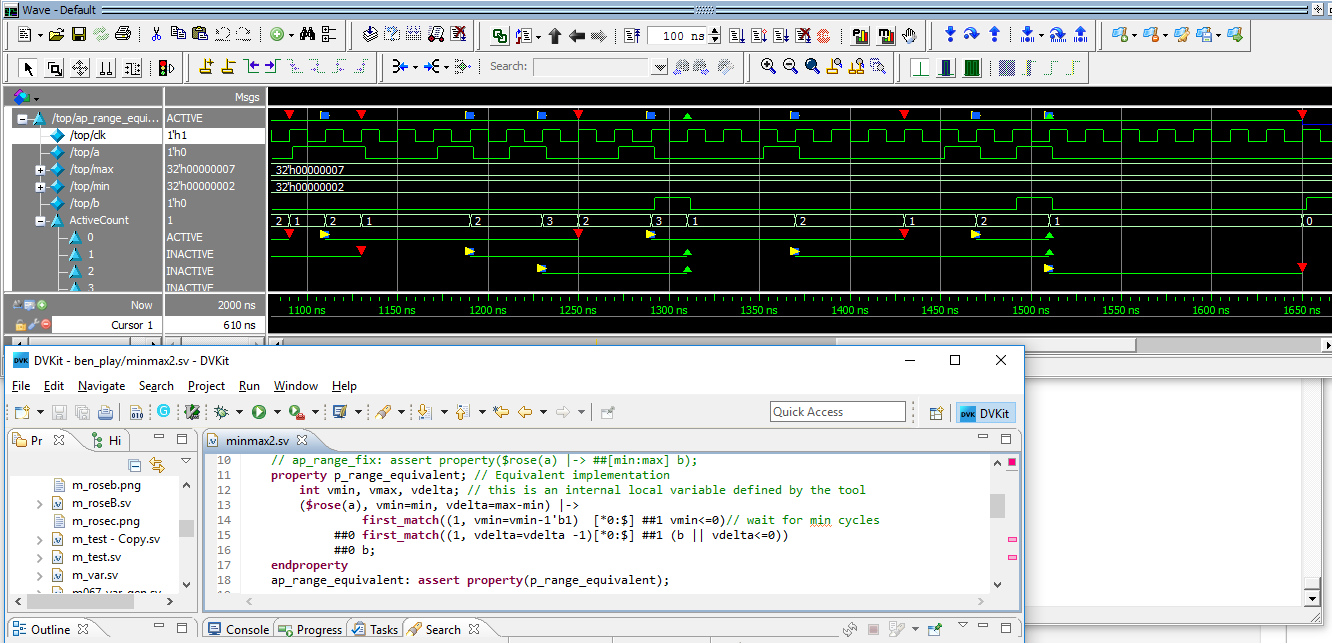Image resolution: width=1332 pixels, height=643 pixels.
Task: Click the Zoom In magnifier in Wave toolbar
Action: 768,67
